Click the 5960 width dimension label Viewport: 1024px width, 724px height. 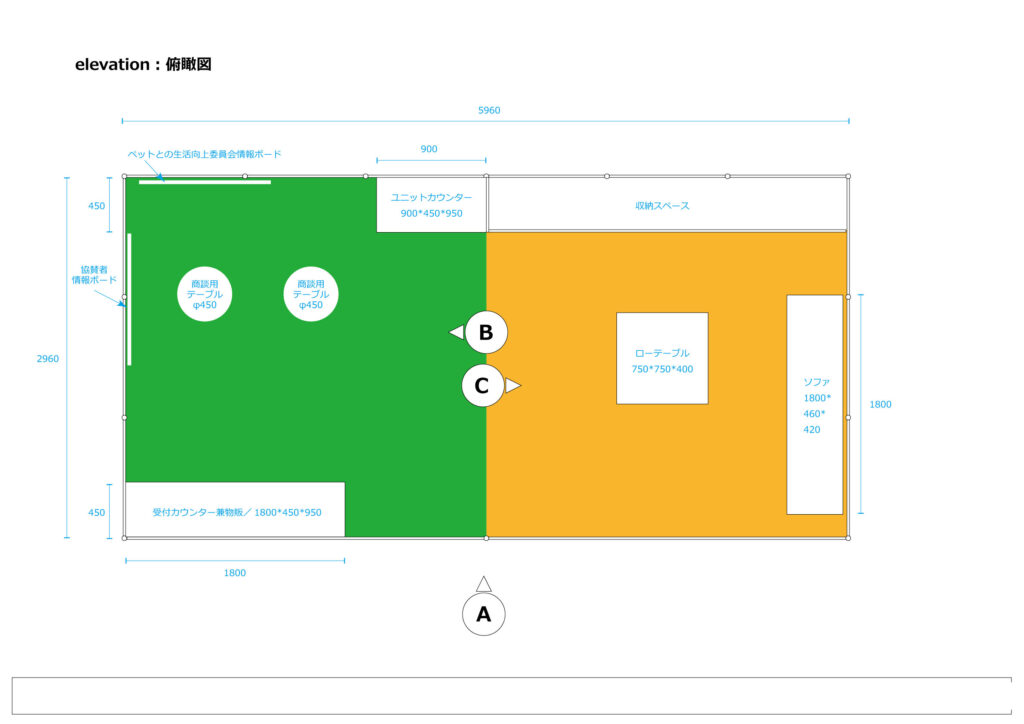point(489,110)
